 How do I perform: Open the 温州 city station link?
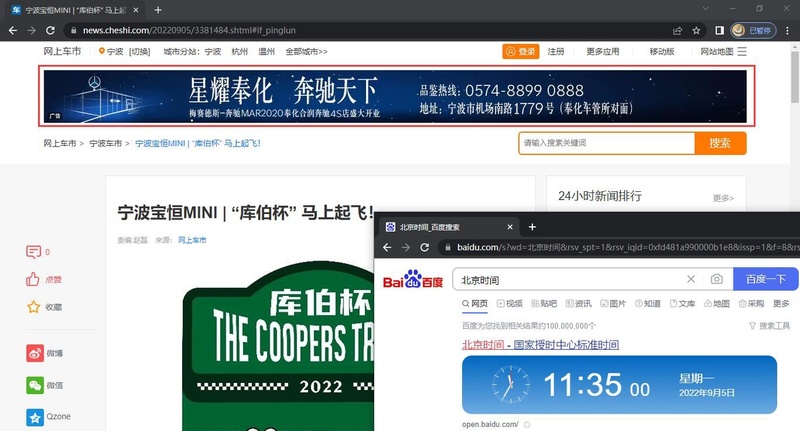point(266,52)
